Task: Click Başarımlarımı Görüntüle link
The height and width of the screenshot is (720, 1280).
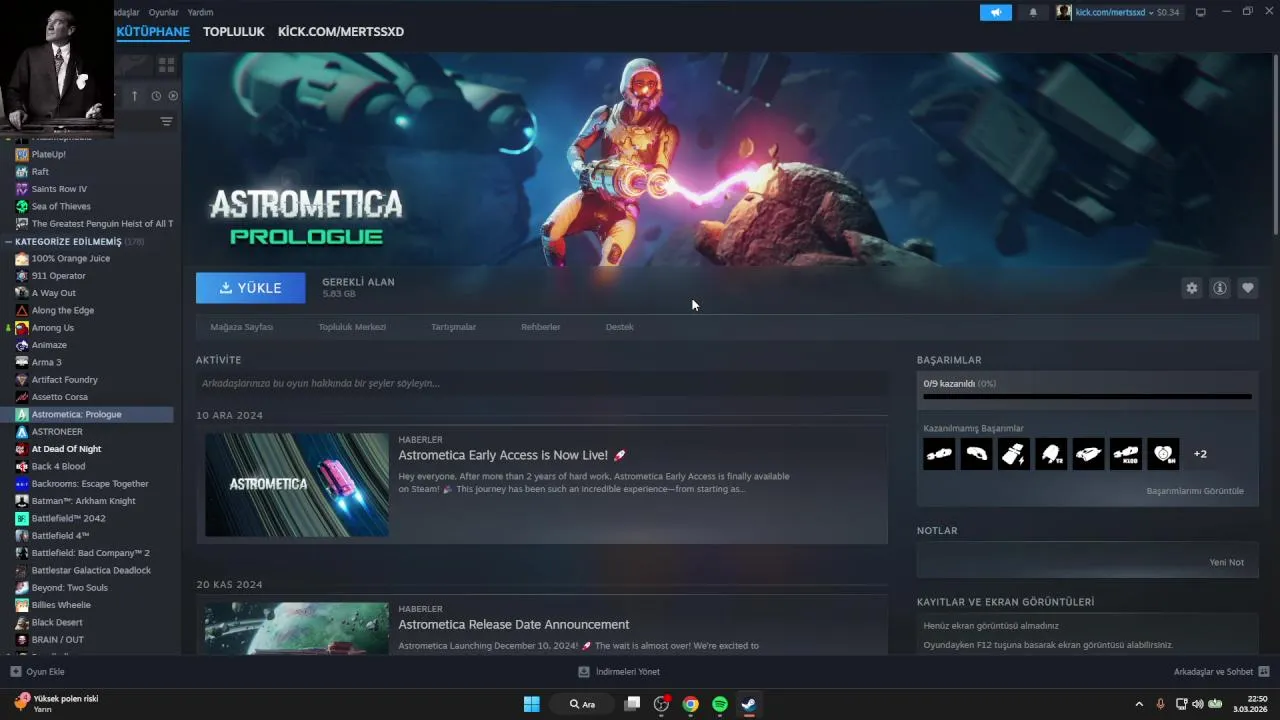Action: 1195,491
